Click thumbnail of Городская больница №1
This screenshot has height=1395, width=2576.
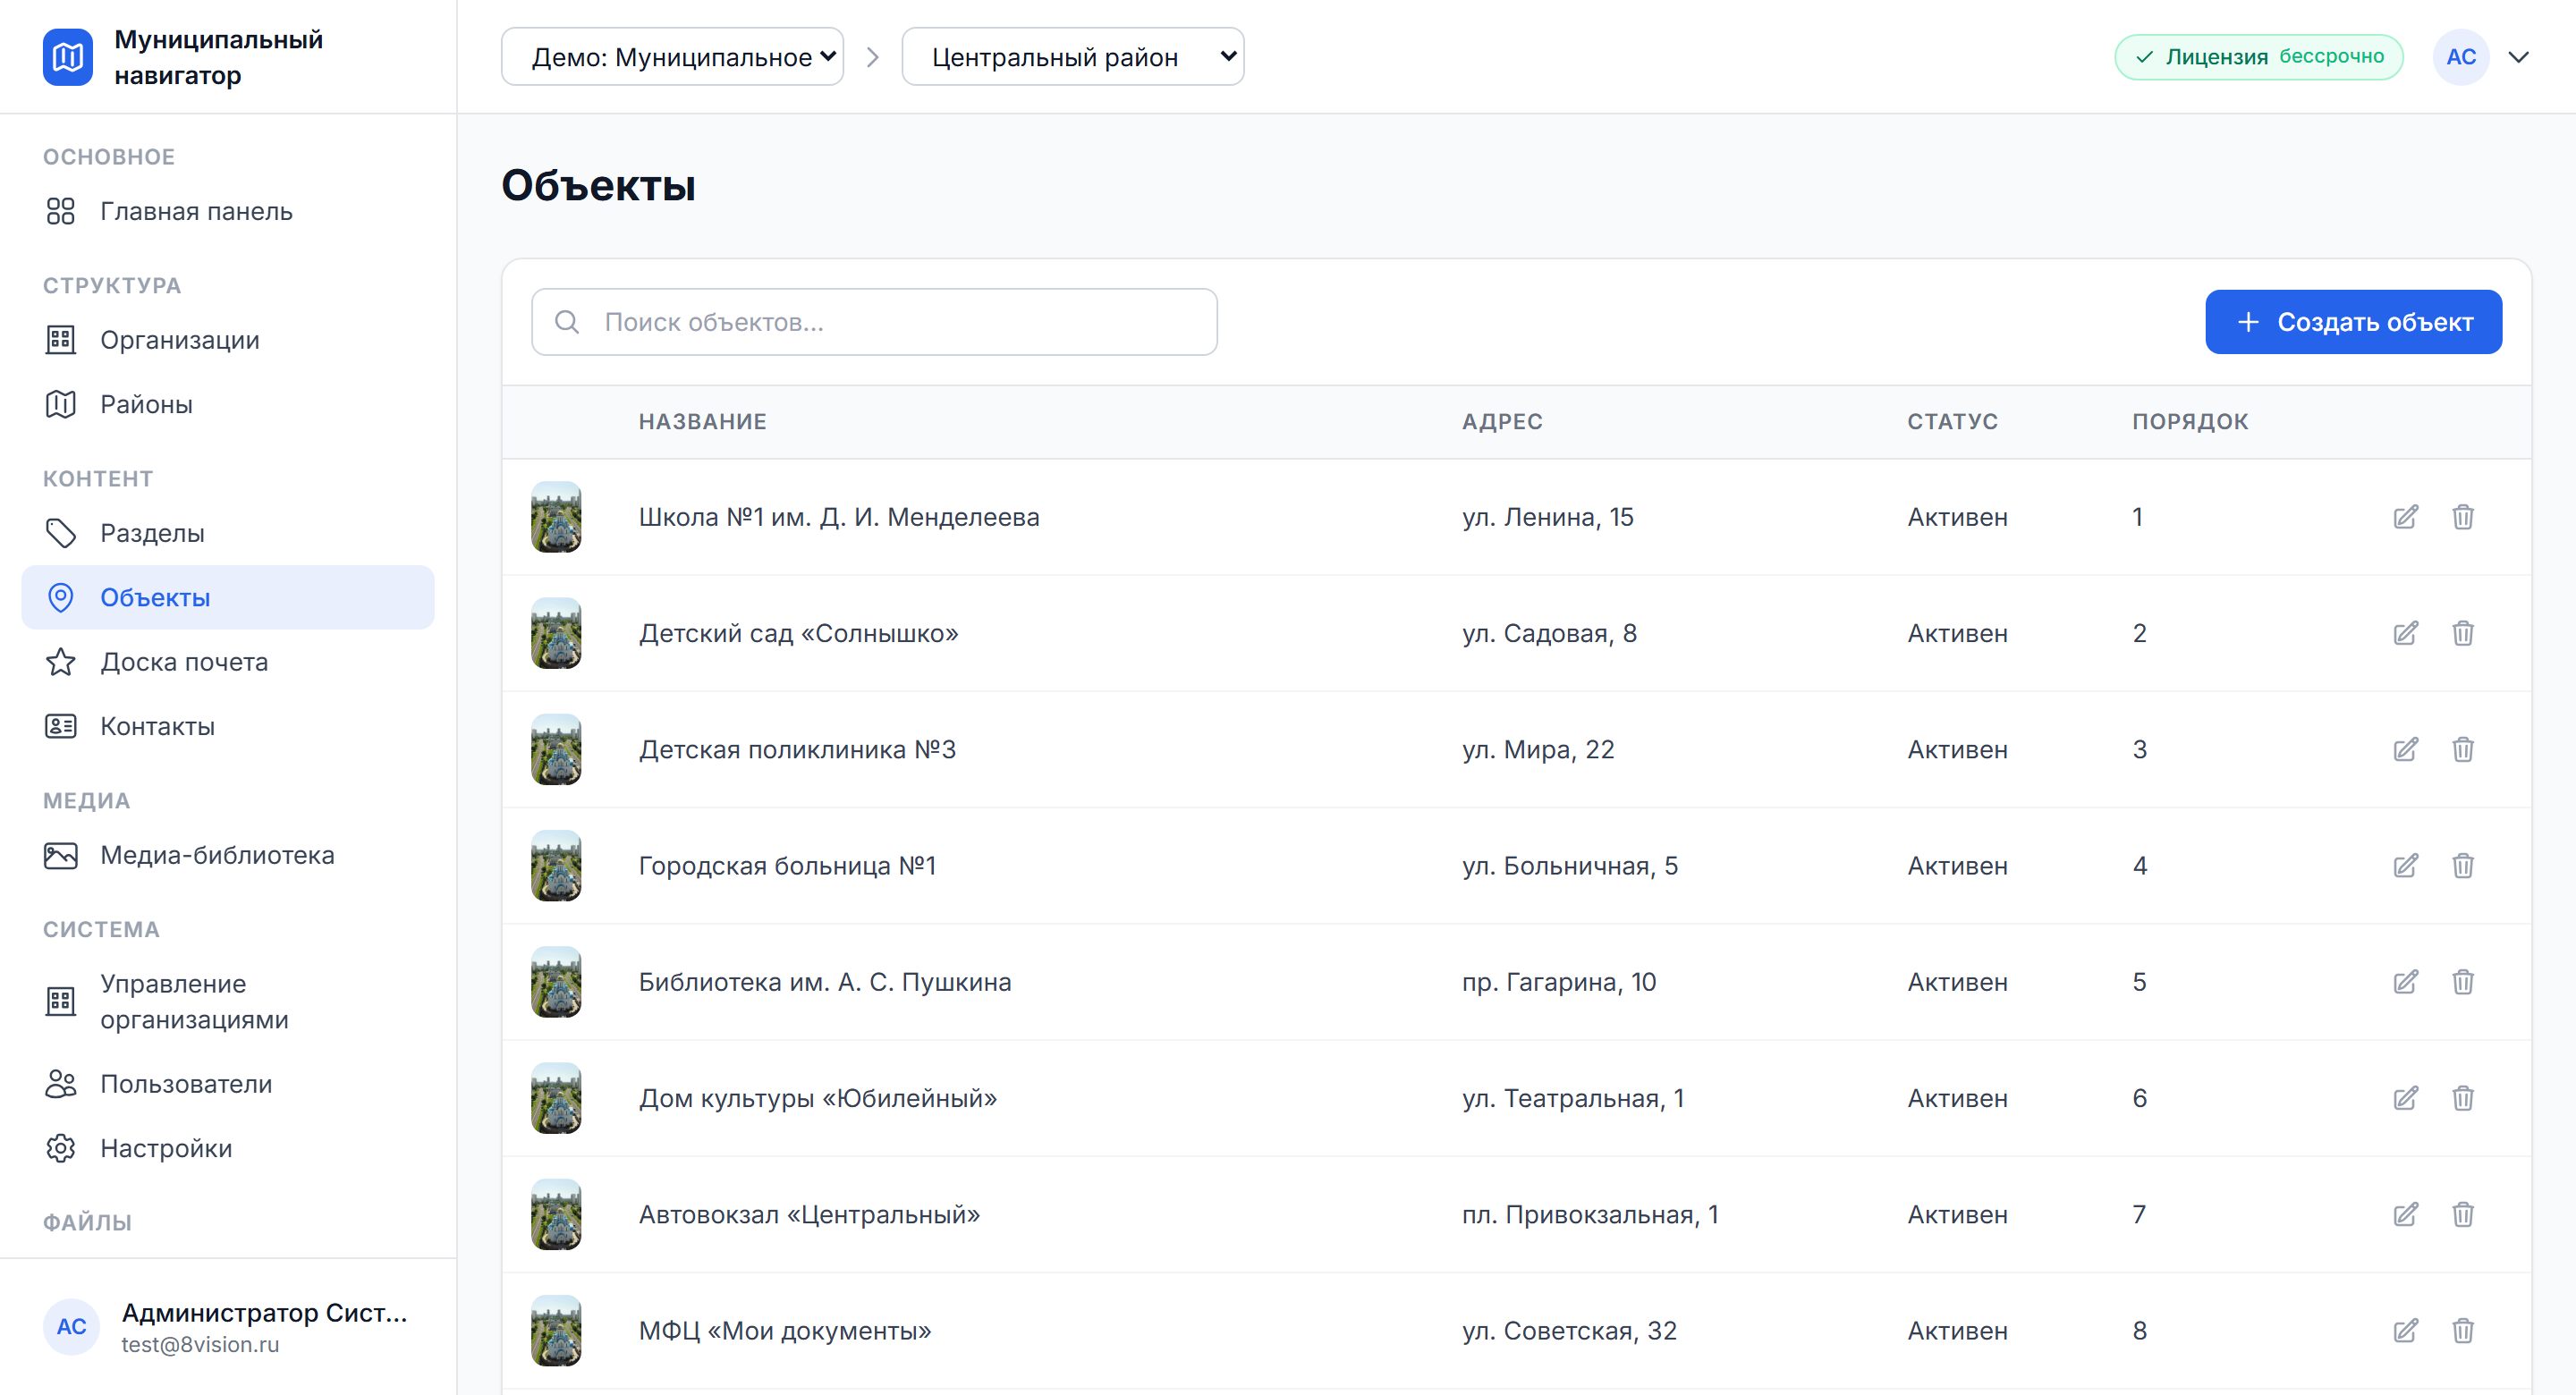(556, 866)
